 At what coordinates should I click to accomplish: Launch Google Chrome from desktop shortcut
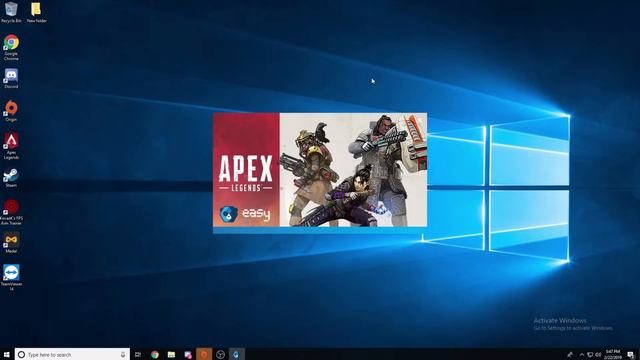pos(11,47)
